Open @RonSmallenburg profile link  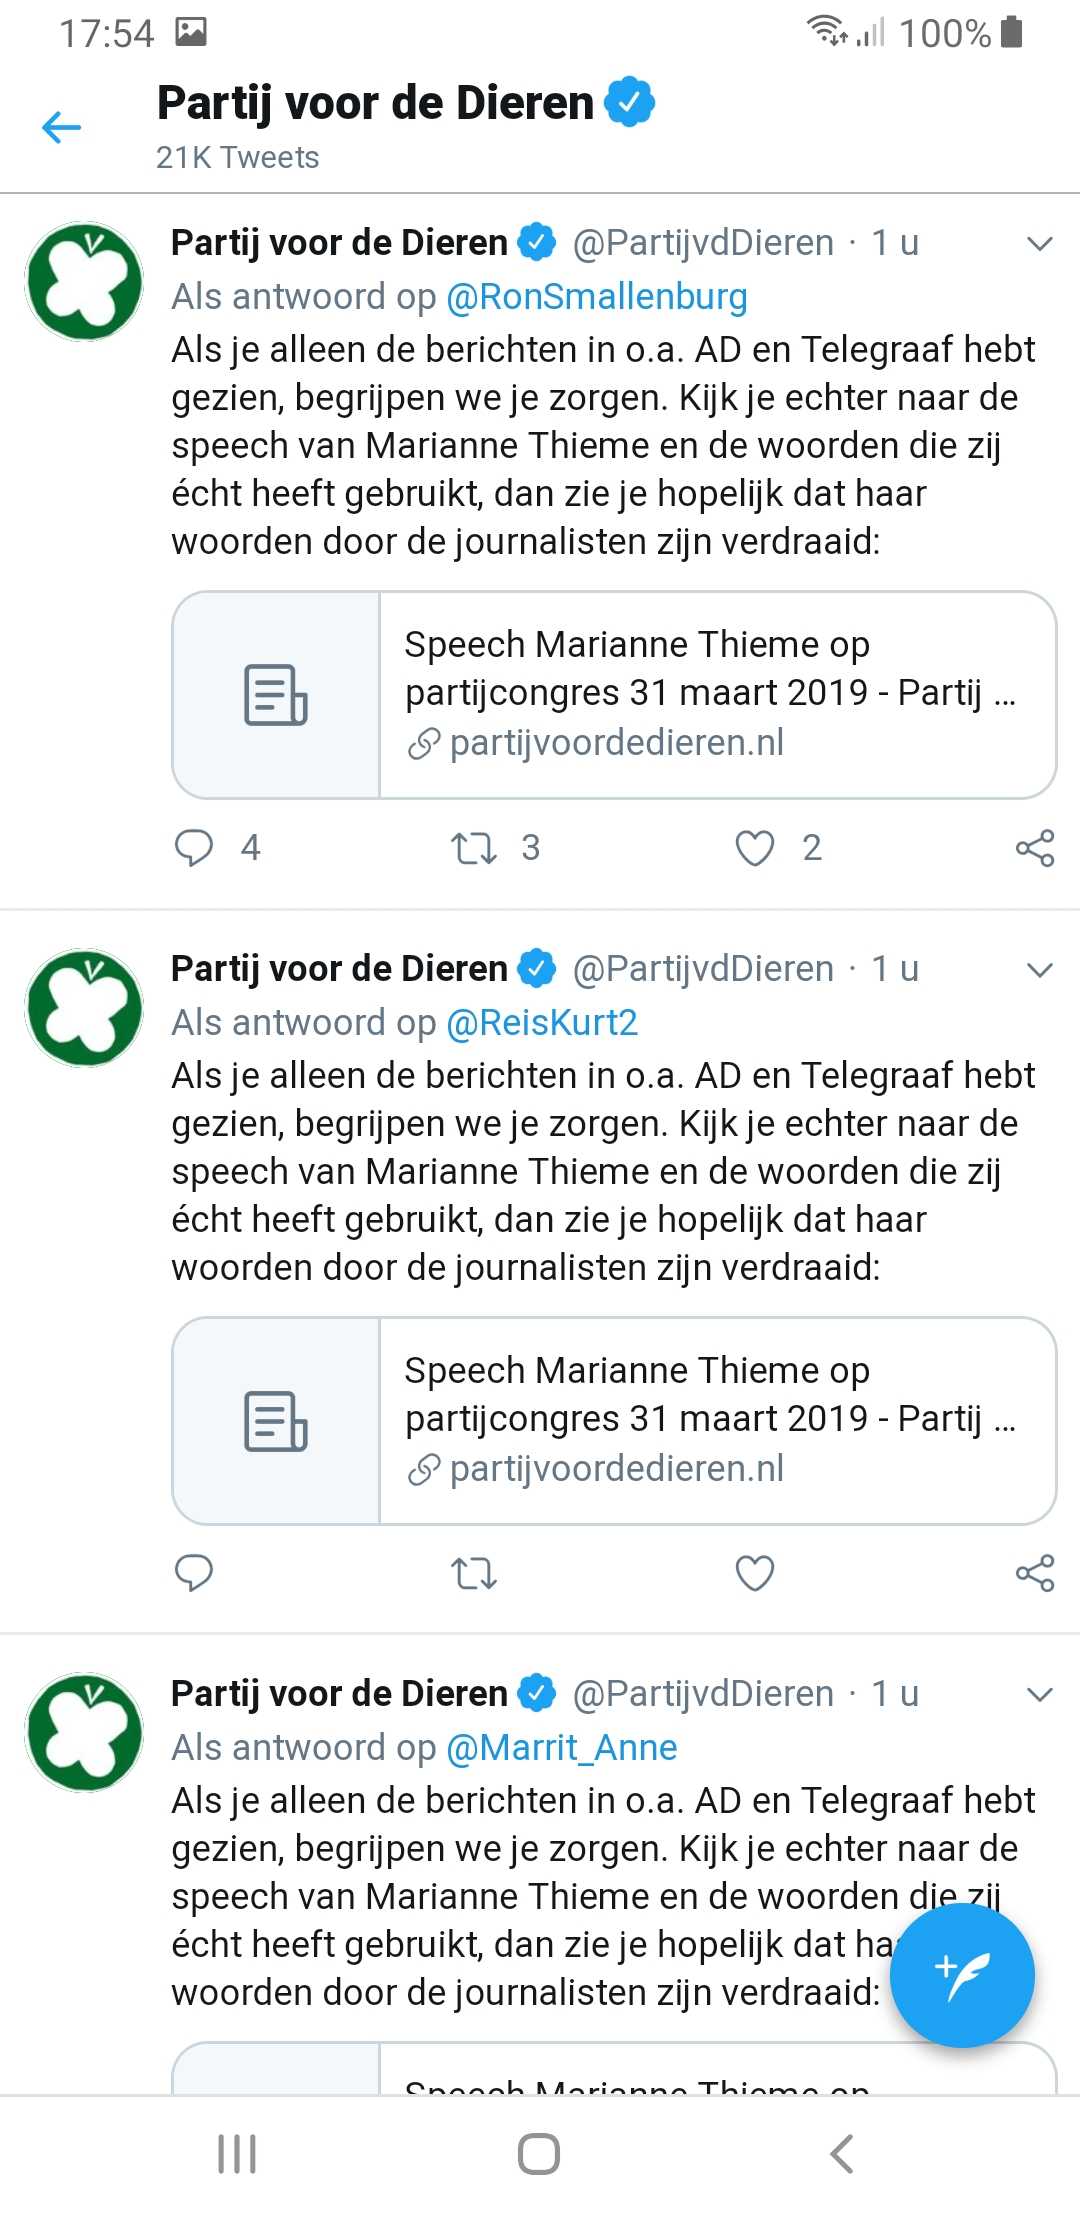(x=597, y=297)
